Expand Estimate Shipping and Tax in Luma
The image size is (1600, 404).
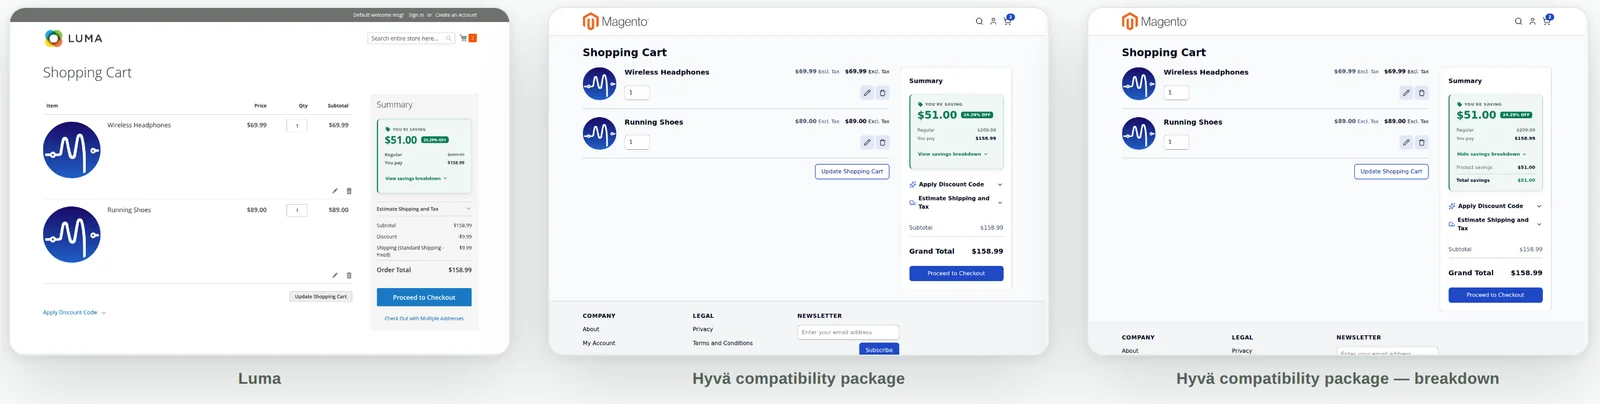click(x=424, y=209)
